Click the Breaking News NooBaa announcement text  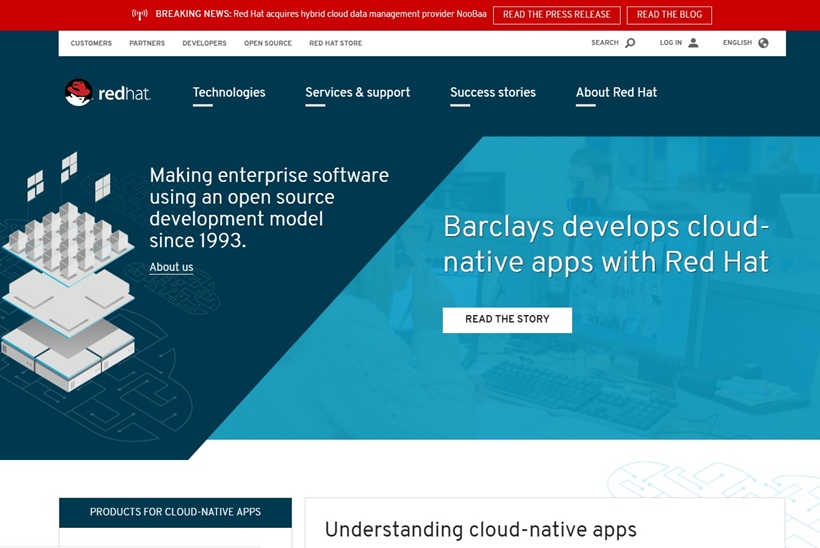coord(321,14)
